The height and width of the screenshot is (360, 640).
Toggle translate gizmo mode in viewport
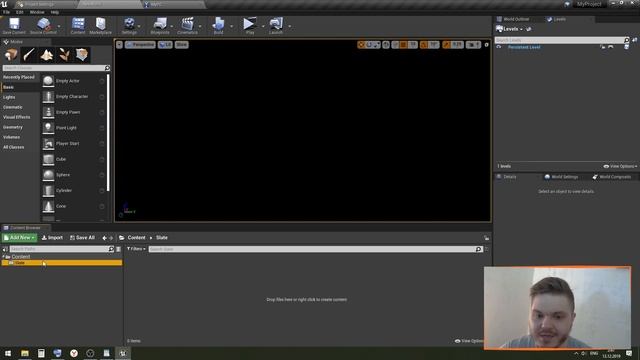click(361, 44)
